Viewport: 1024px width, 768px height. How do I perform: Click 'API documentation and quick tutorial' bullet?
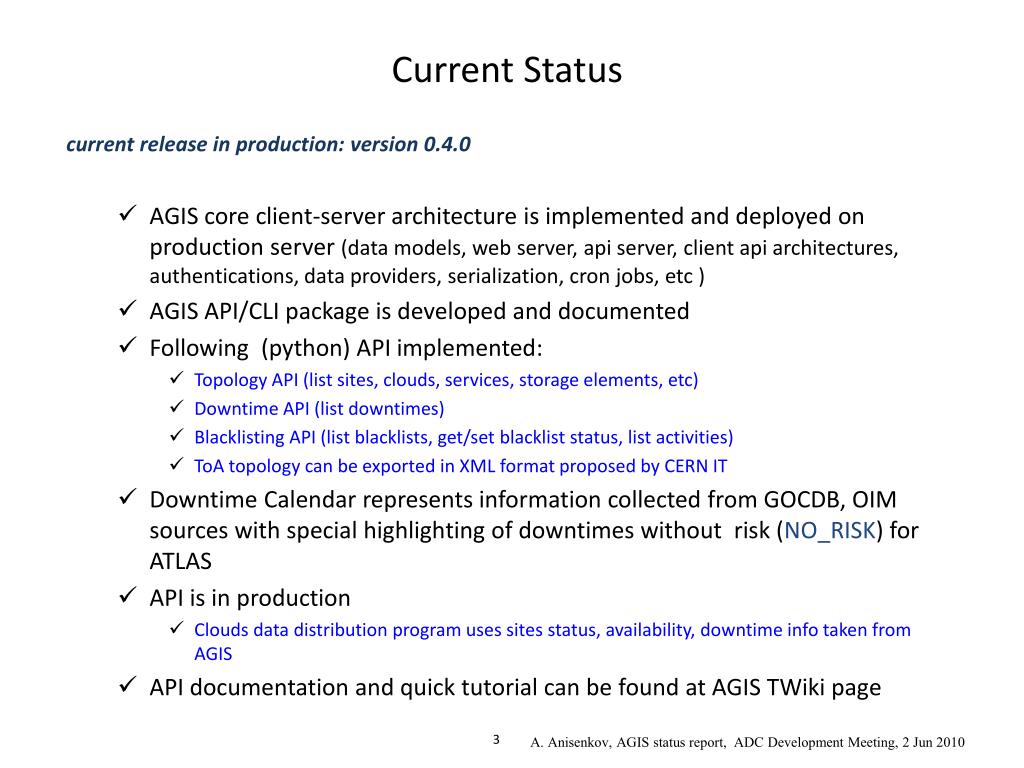click(515, 688)
